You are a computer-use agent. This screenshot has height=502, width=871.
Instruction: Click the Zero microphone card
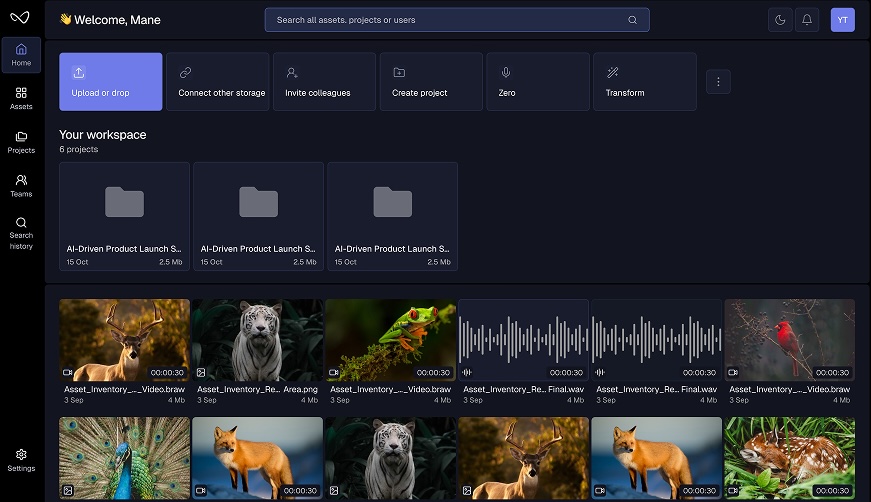pos(538,82)
